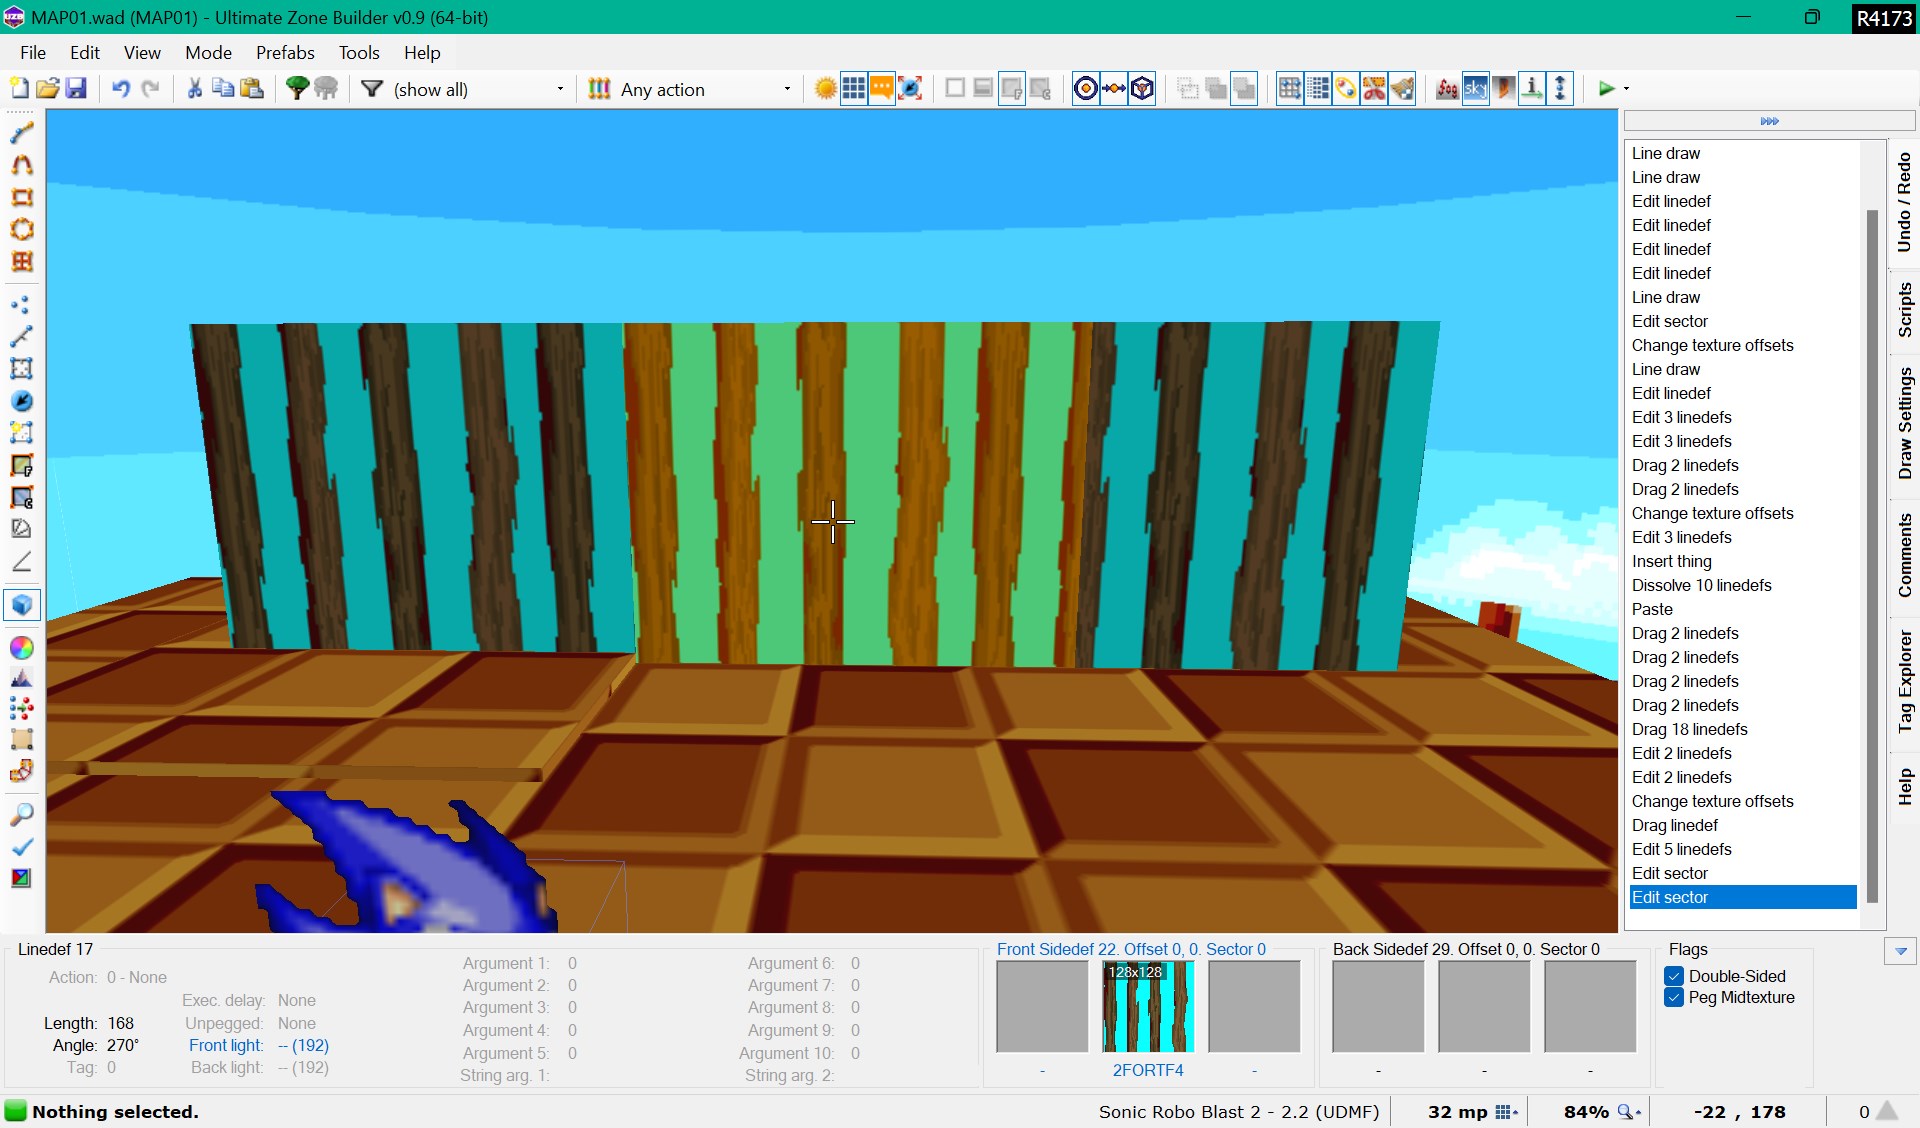The image size is (1920, 1128).
Task: Switch to Things mode in the sidebar
Action: (21, 401)
